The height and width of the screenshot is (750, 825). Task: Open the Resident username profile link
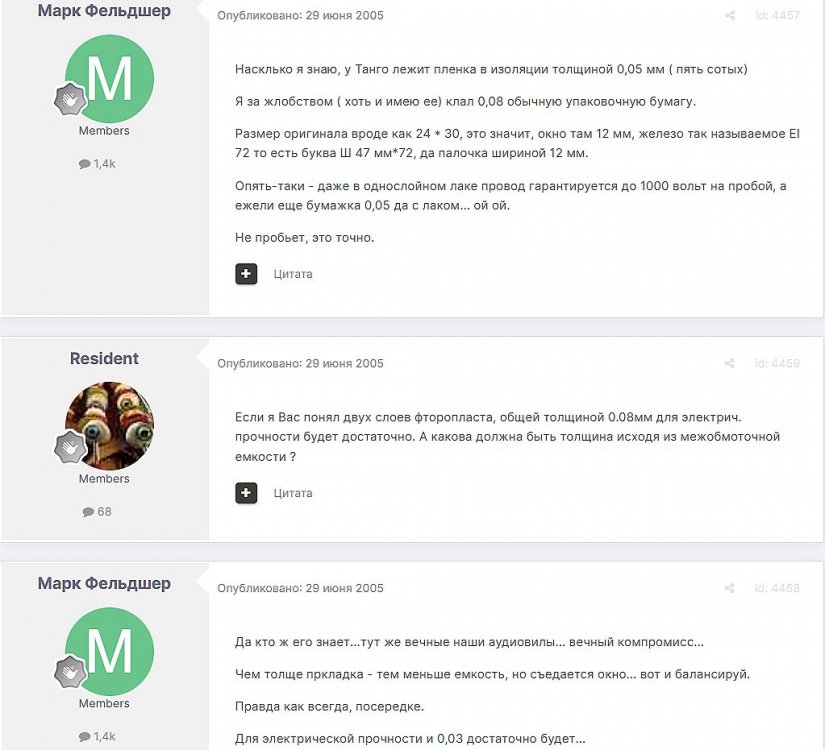[x=104, y=358]
